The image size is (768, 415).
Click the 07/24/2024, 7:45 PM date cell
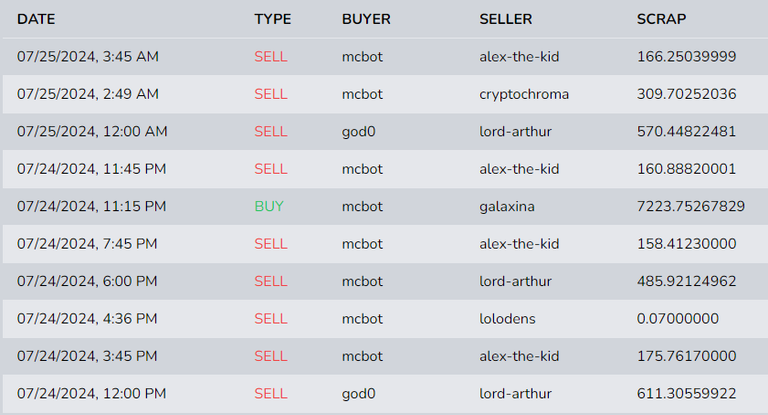tap(87, 244)
